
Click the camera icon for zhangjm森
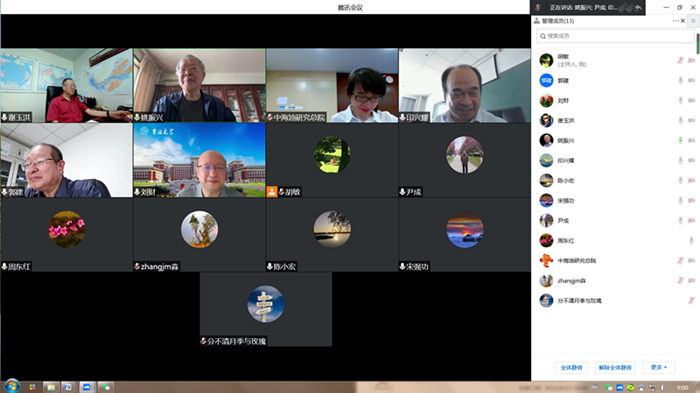click(692, 280)
